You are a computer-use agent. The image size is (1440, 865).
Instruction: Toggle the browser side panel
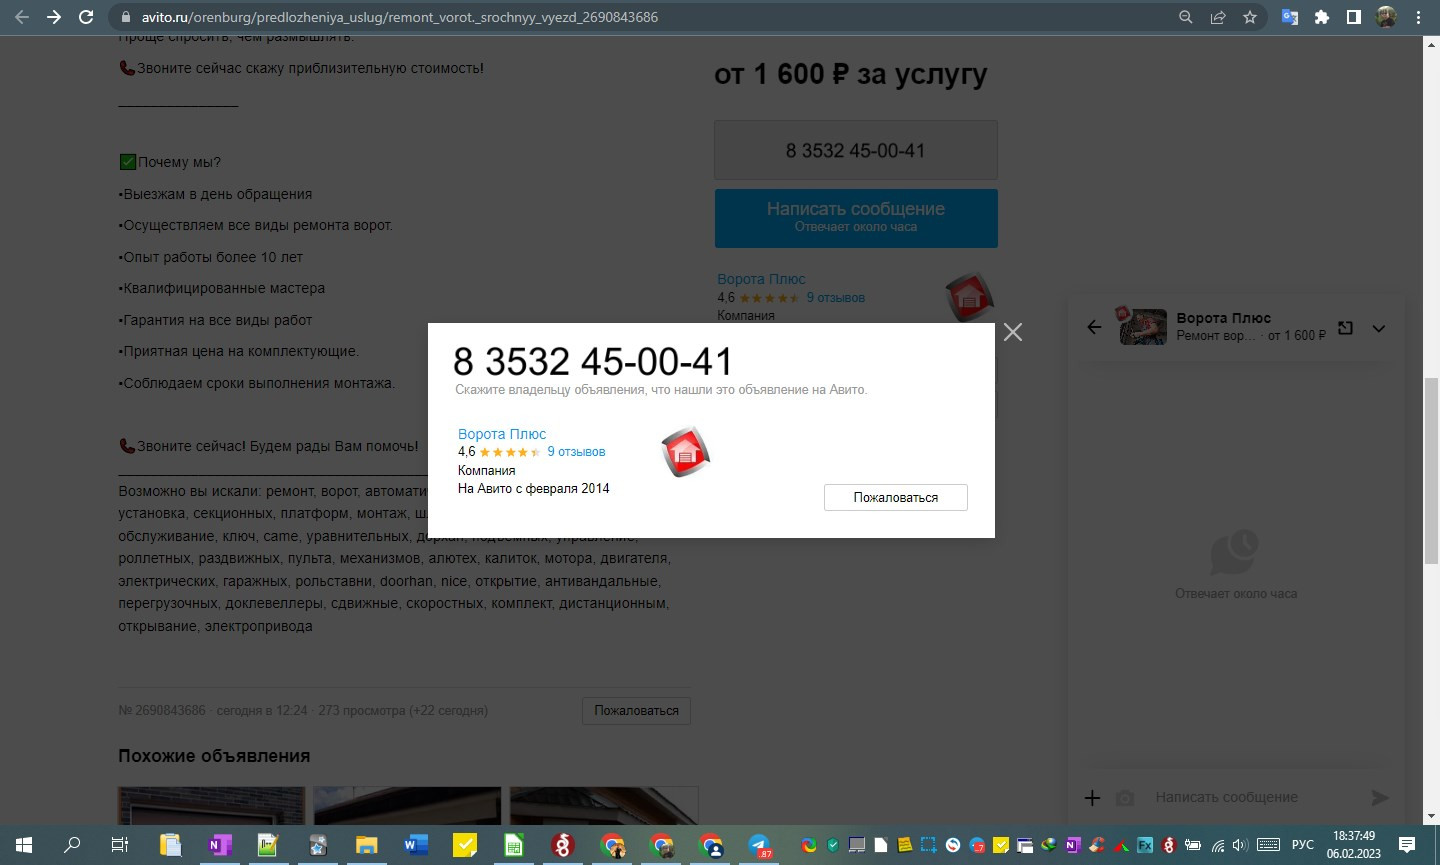1354,17
